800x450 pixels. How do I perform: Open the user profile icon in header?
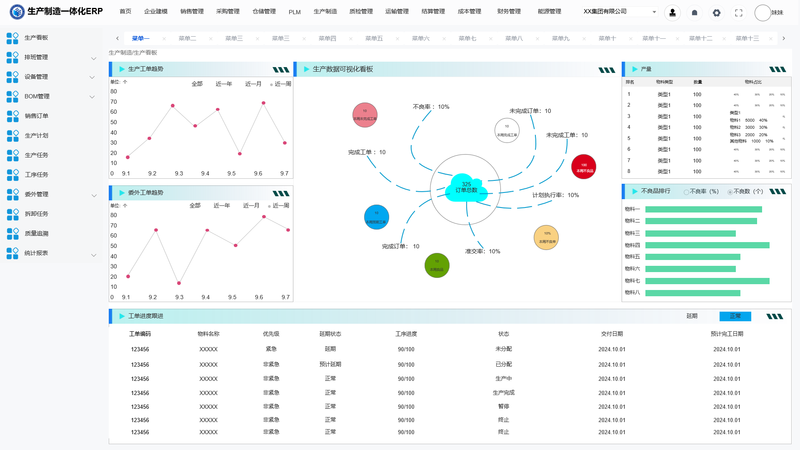click(x=672, y=13)
